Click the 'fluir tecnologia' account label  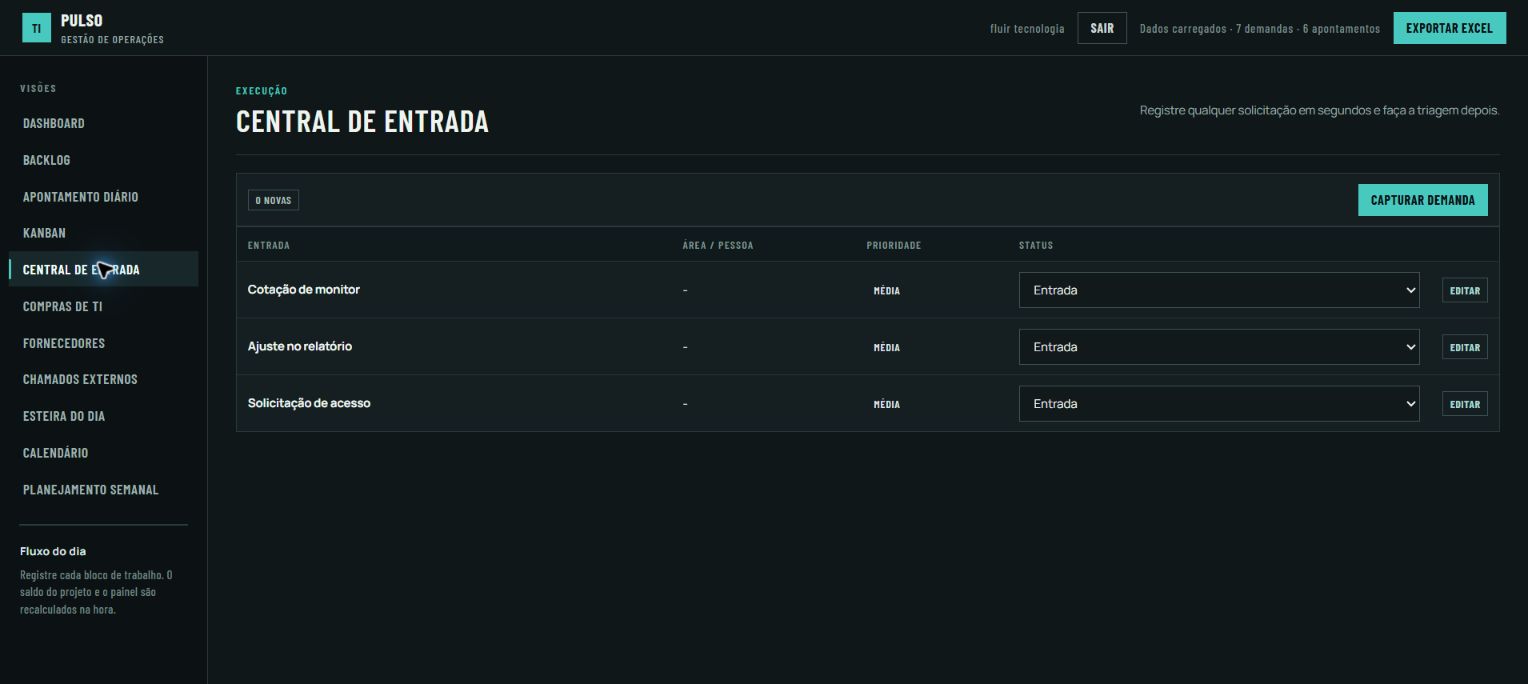click(x=1027, y=28)
